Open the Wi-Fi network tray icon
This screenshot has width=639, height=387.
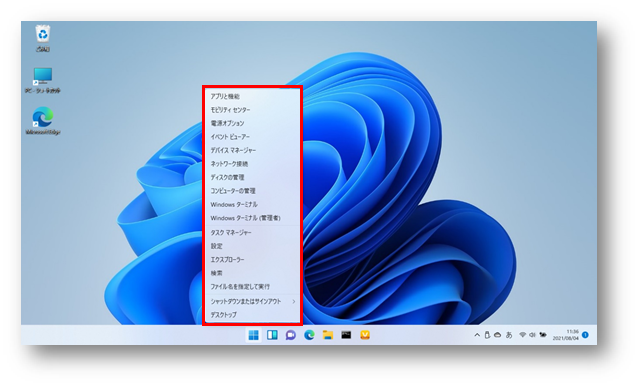tap(522, 335)
